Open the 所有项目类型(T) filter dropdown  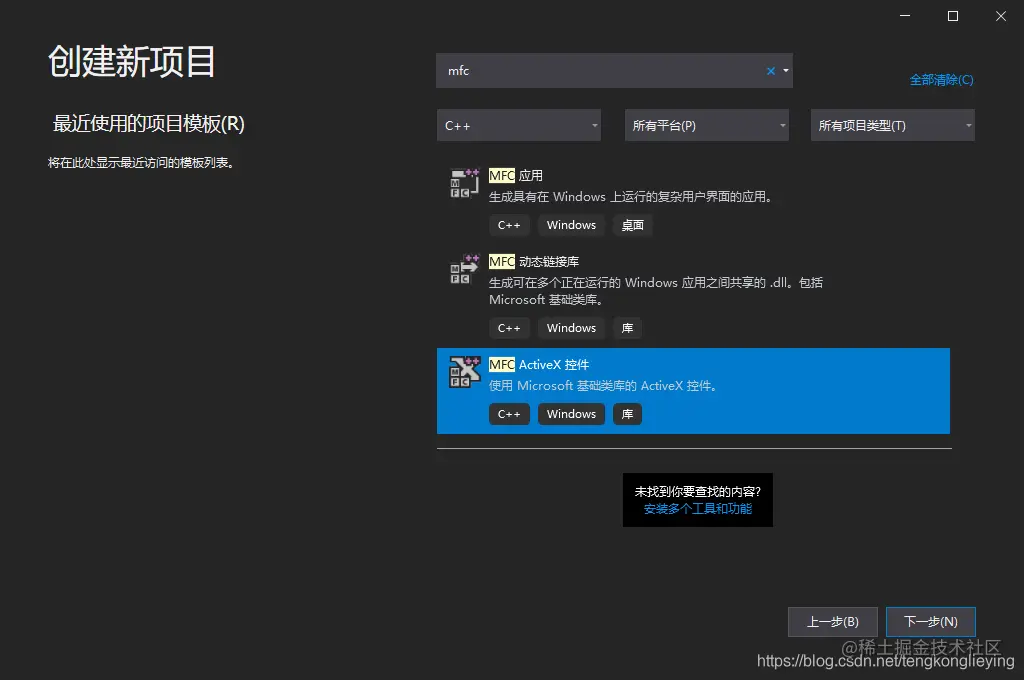coord(893,125)
